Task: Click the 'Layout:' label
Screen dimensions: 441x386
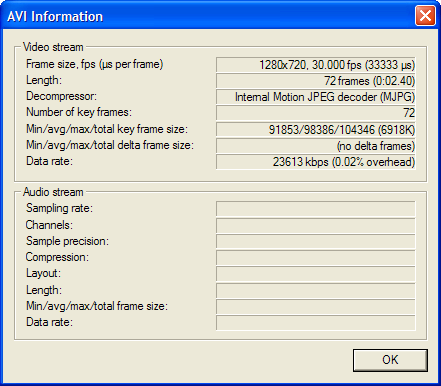Action: (x=43, y=273)
